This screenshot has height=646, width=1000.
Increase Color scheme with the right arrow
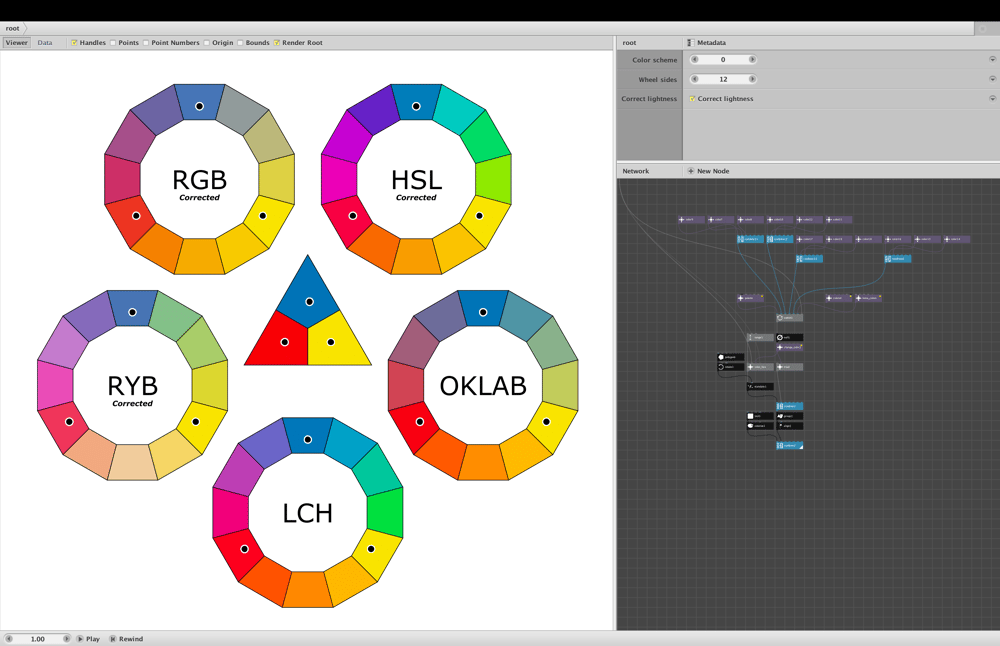752,59
